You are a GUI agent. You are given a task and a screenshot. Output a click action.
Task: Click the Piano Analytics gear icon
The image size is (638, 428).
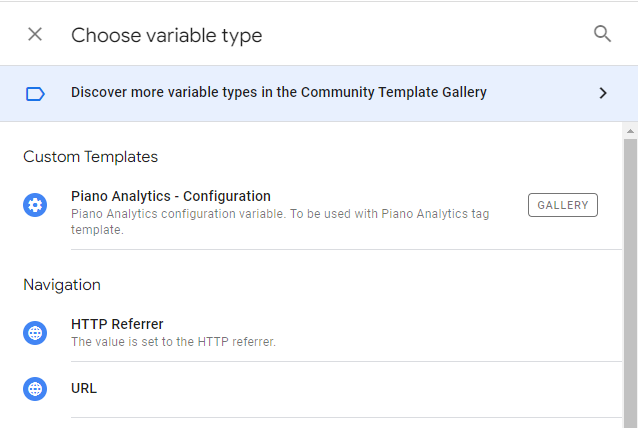click(35, 205)
